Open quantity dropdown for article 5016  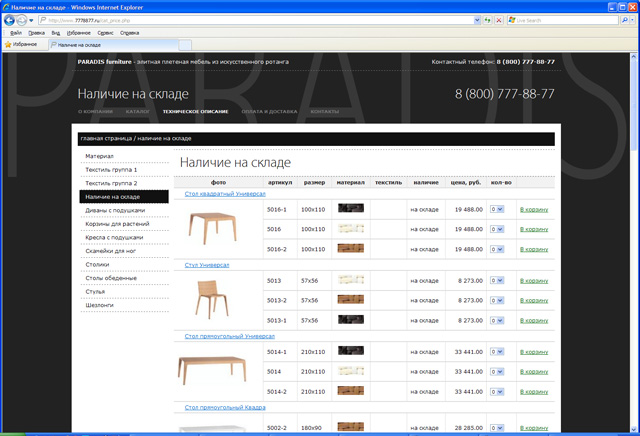(x=497, y=229)
